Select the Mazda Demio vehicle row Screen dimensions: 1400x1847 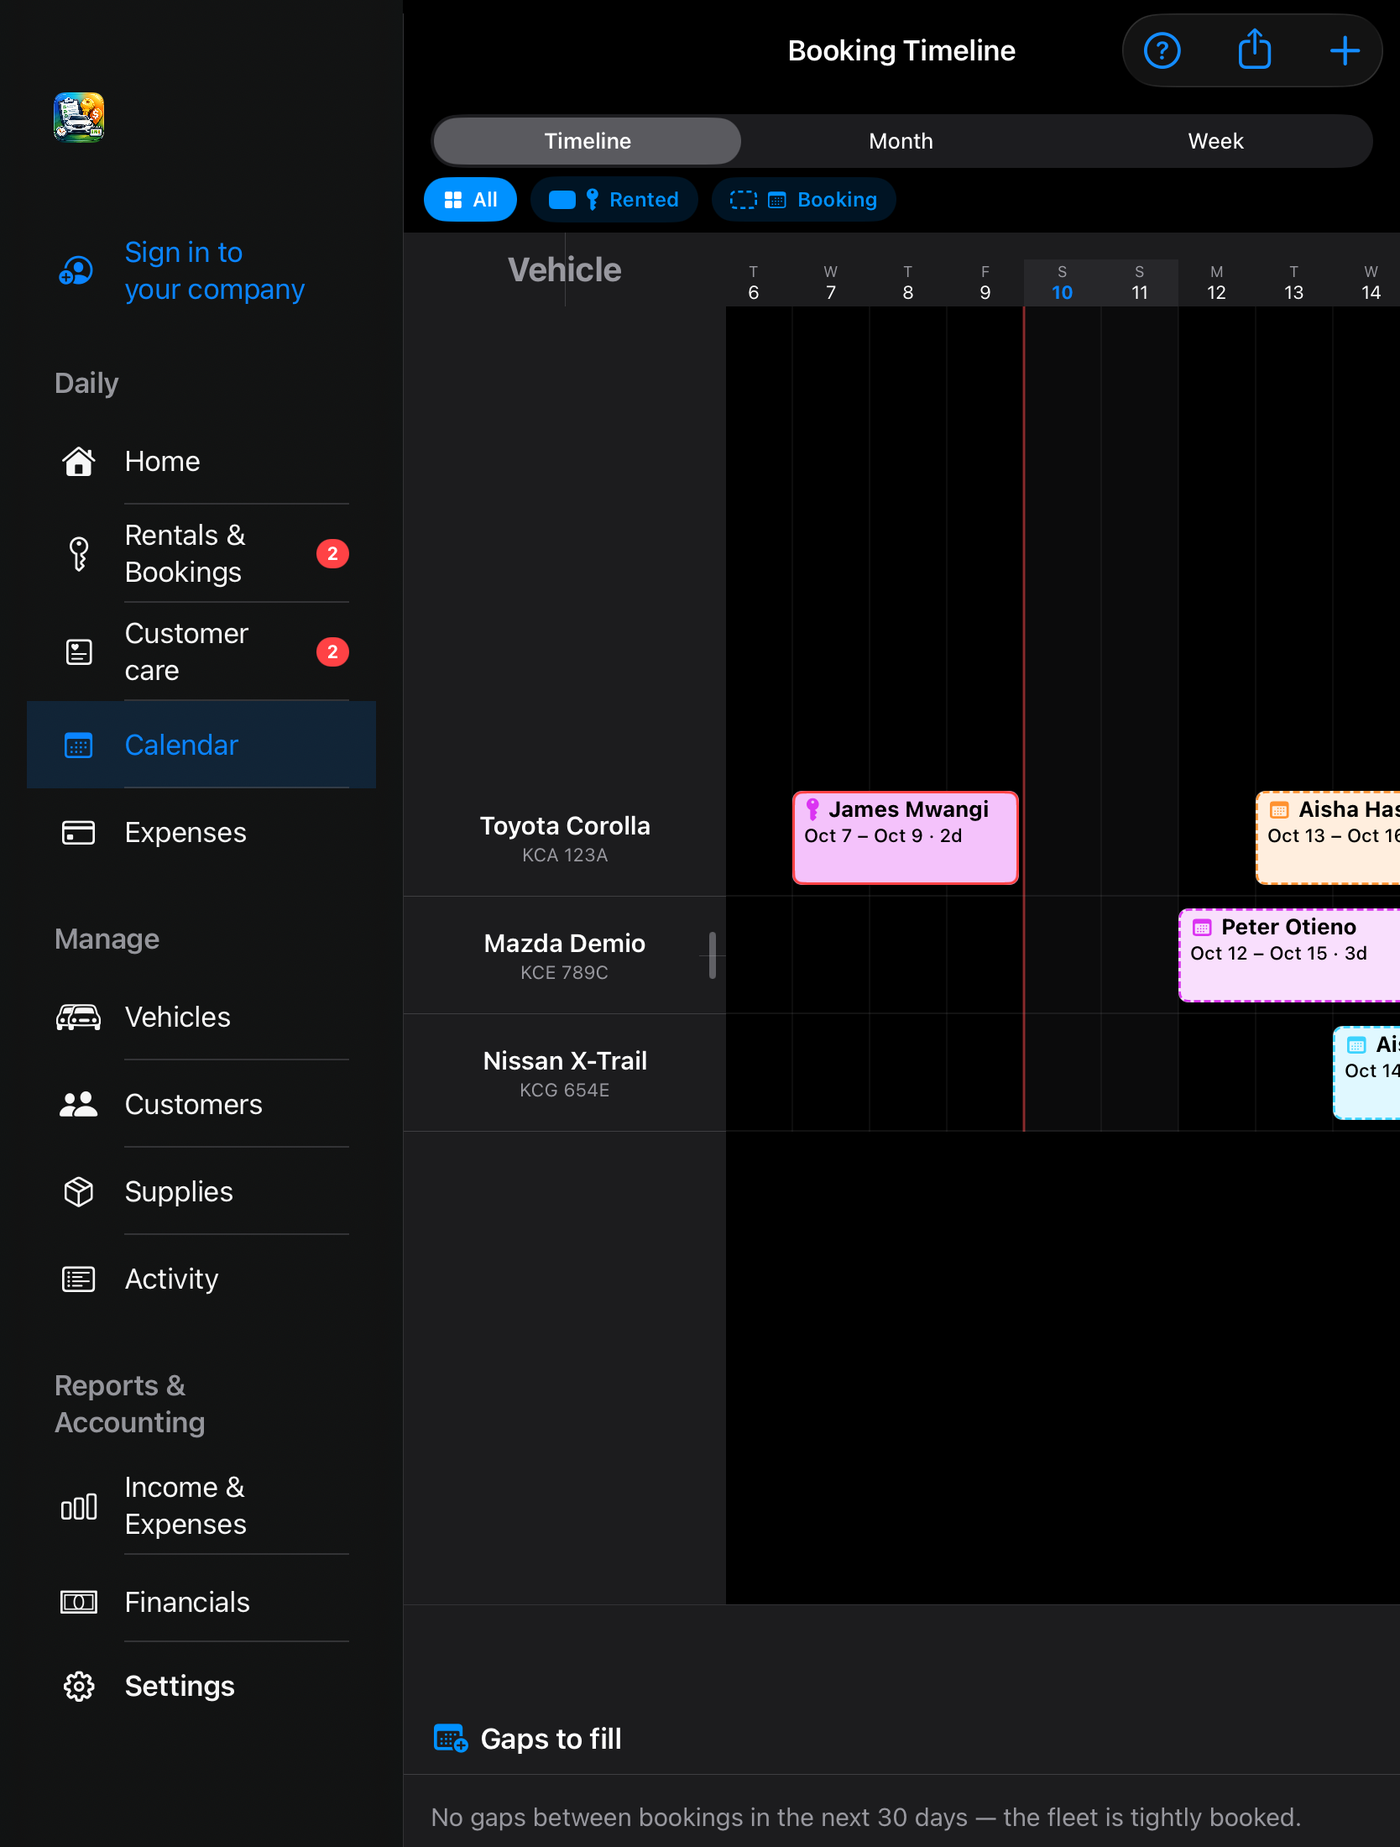(565, 956)
